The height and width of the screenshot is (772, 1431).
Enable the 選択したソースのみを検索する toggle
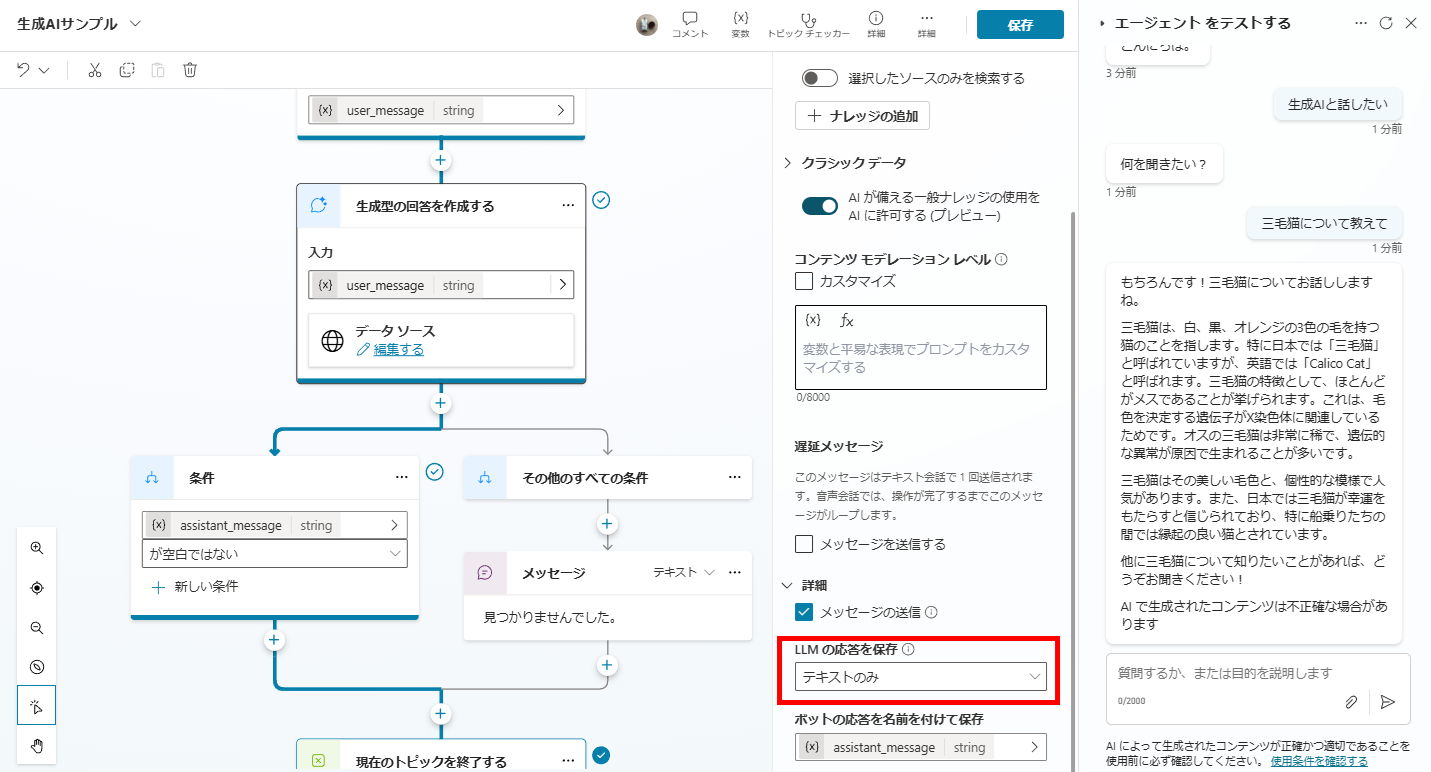point(819,77)
